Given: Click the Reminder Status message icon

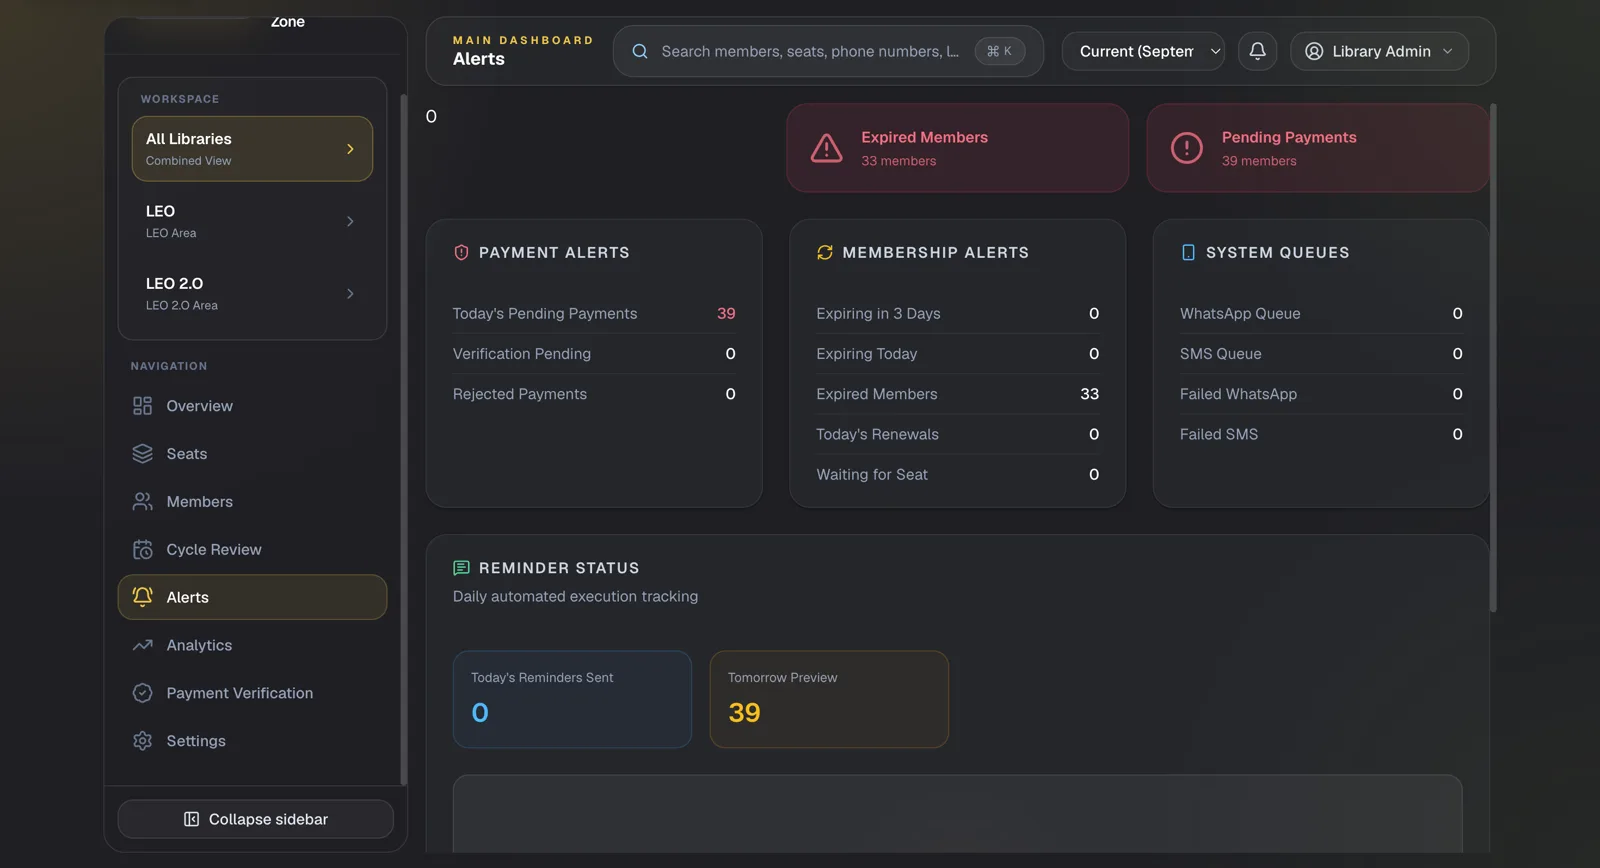Looking at the screenshot, I should click(x=461, y=568).
